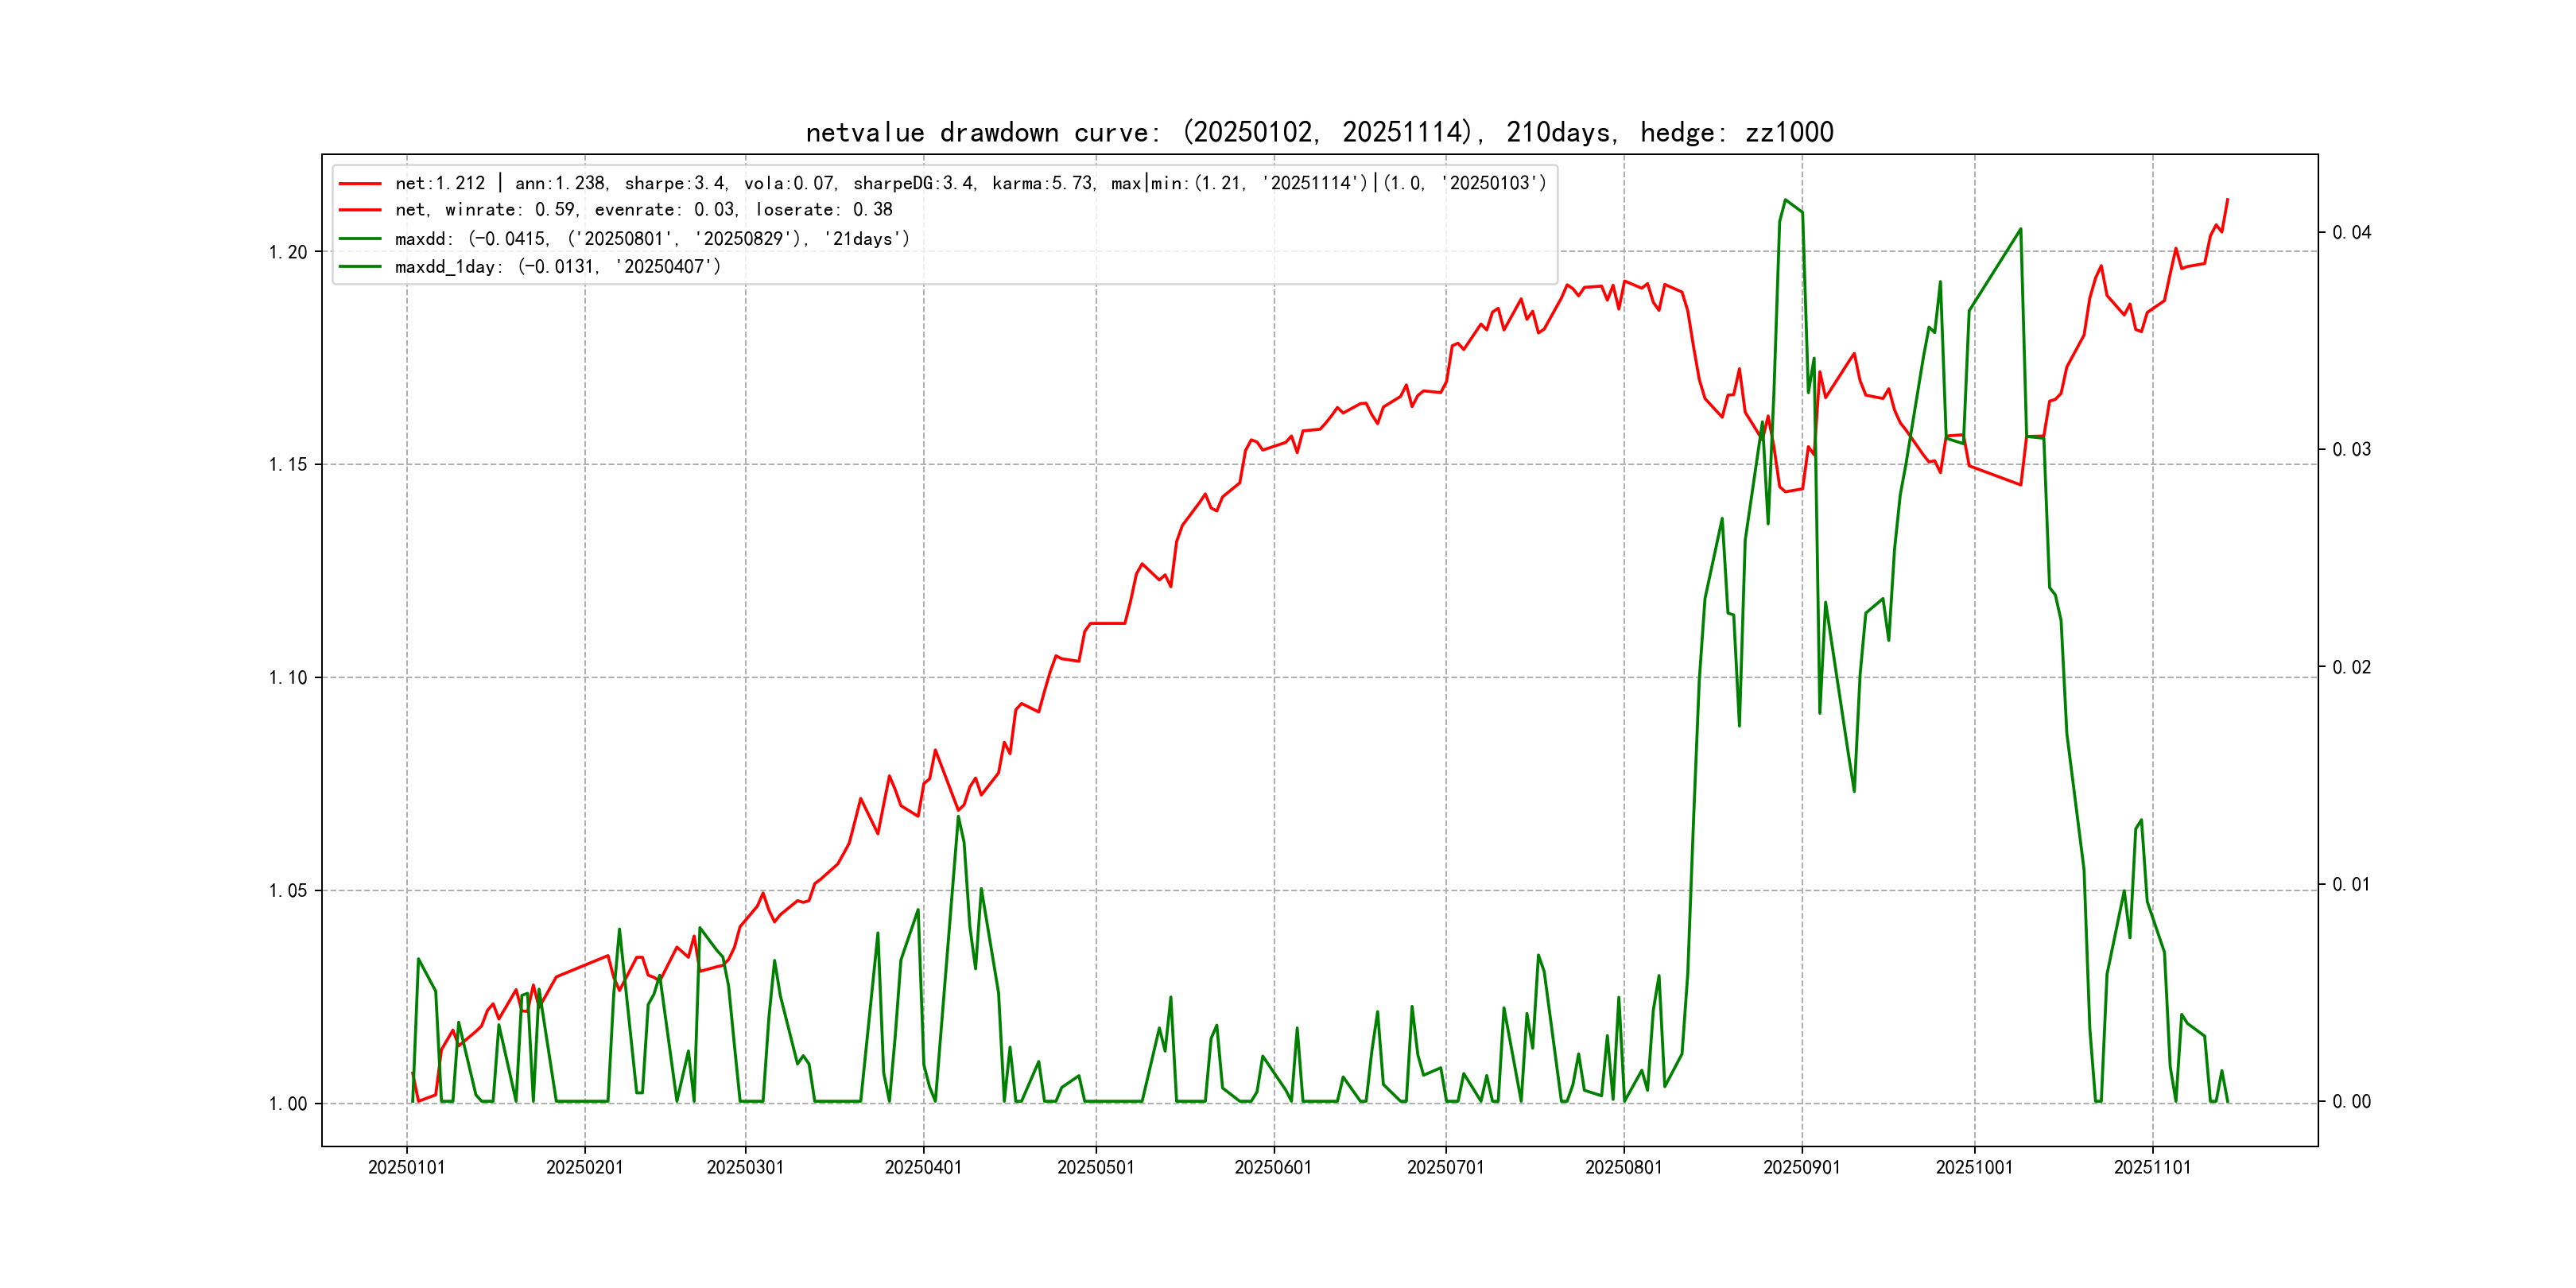
Task: Click the red swatch beside winrate legend entry
Action: click(360, 210)
